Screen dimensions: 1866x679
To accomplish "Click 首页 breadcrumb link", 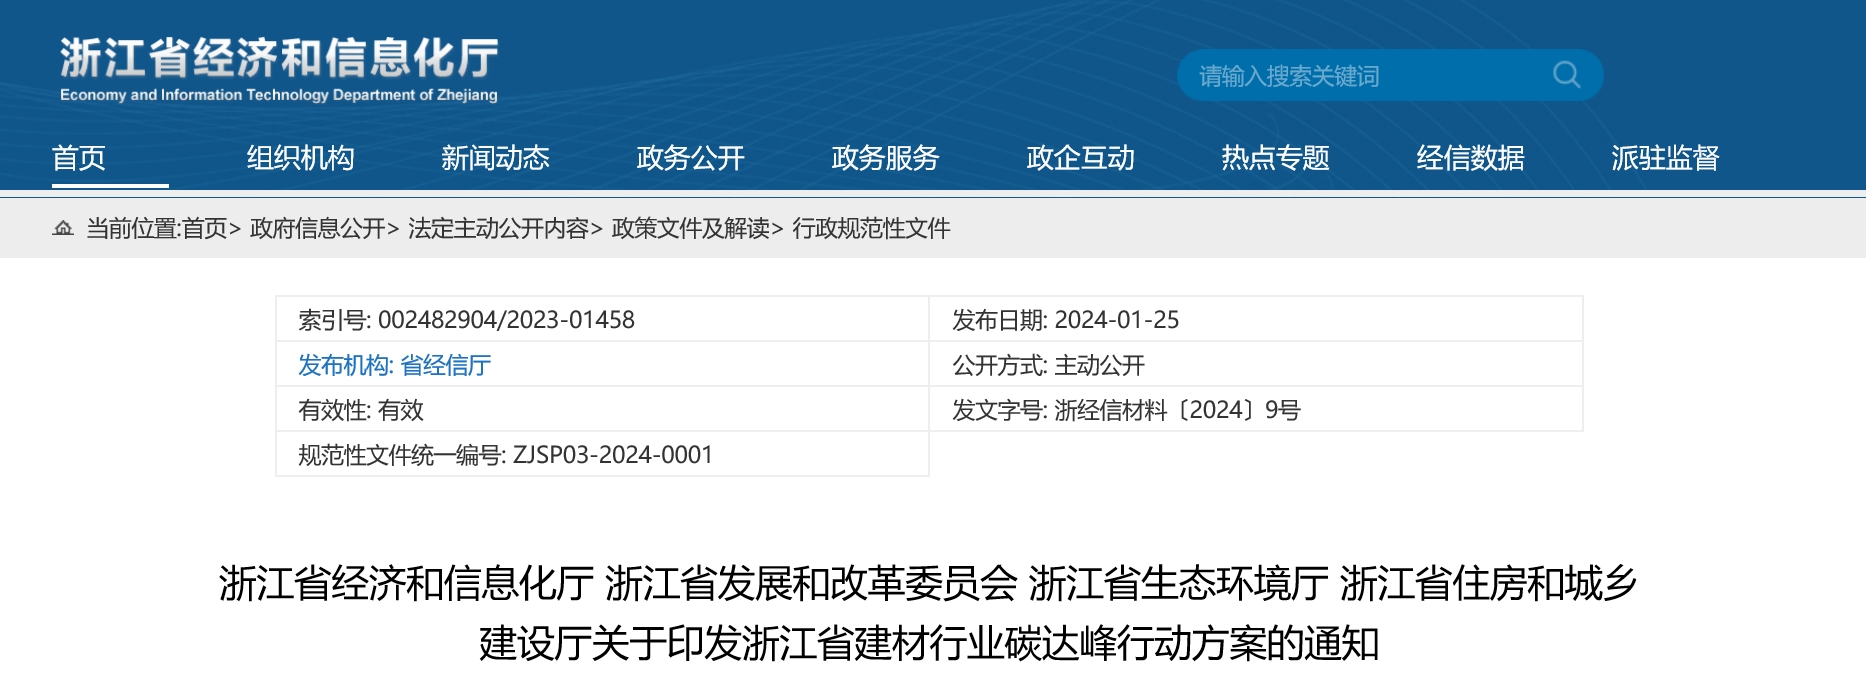I will [x=205, y=229].
